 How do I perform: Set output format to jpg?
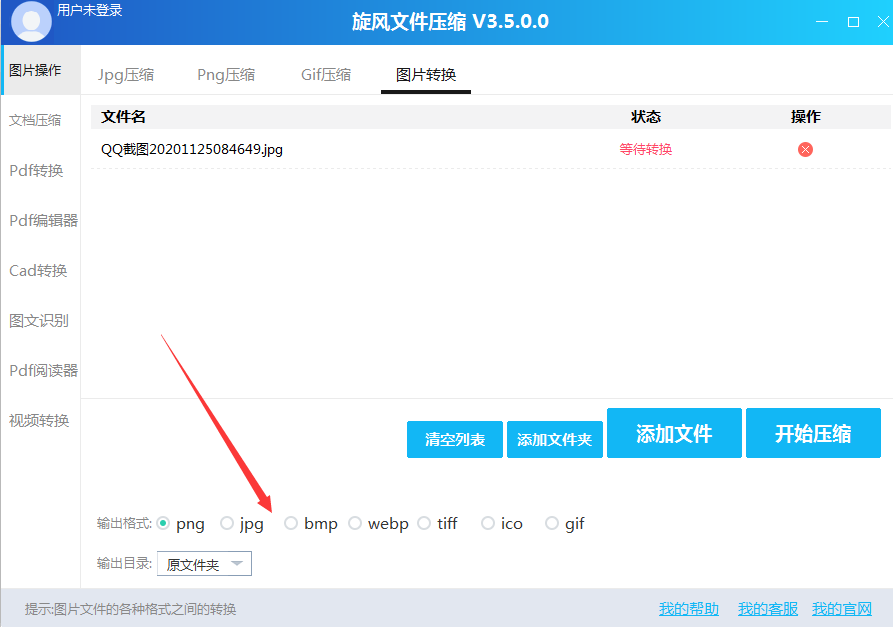(229, 523)
